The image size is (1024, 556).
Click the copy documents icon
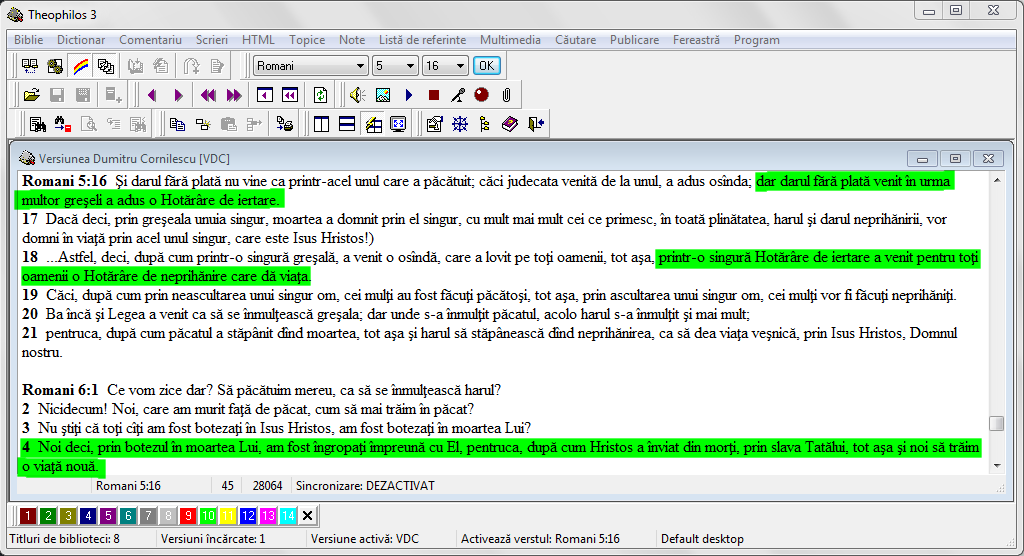[177, 124]
